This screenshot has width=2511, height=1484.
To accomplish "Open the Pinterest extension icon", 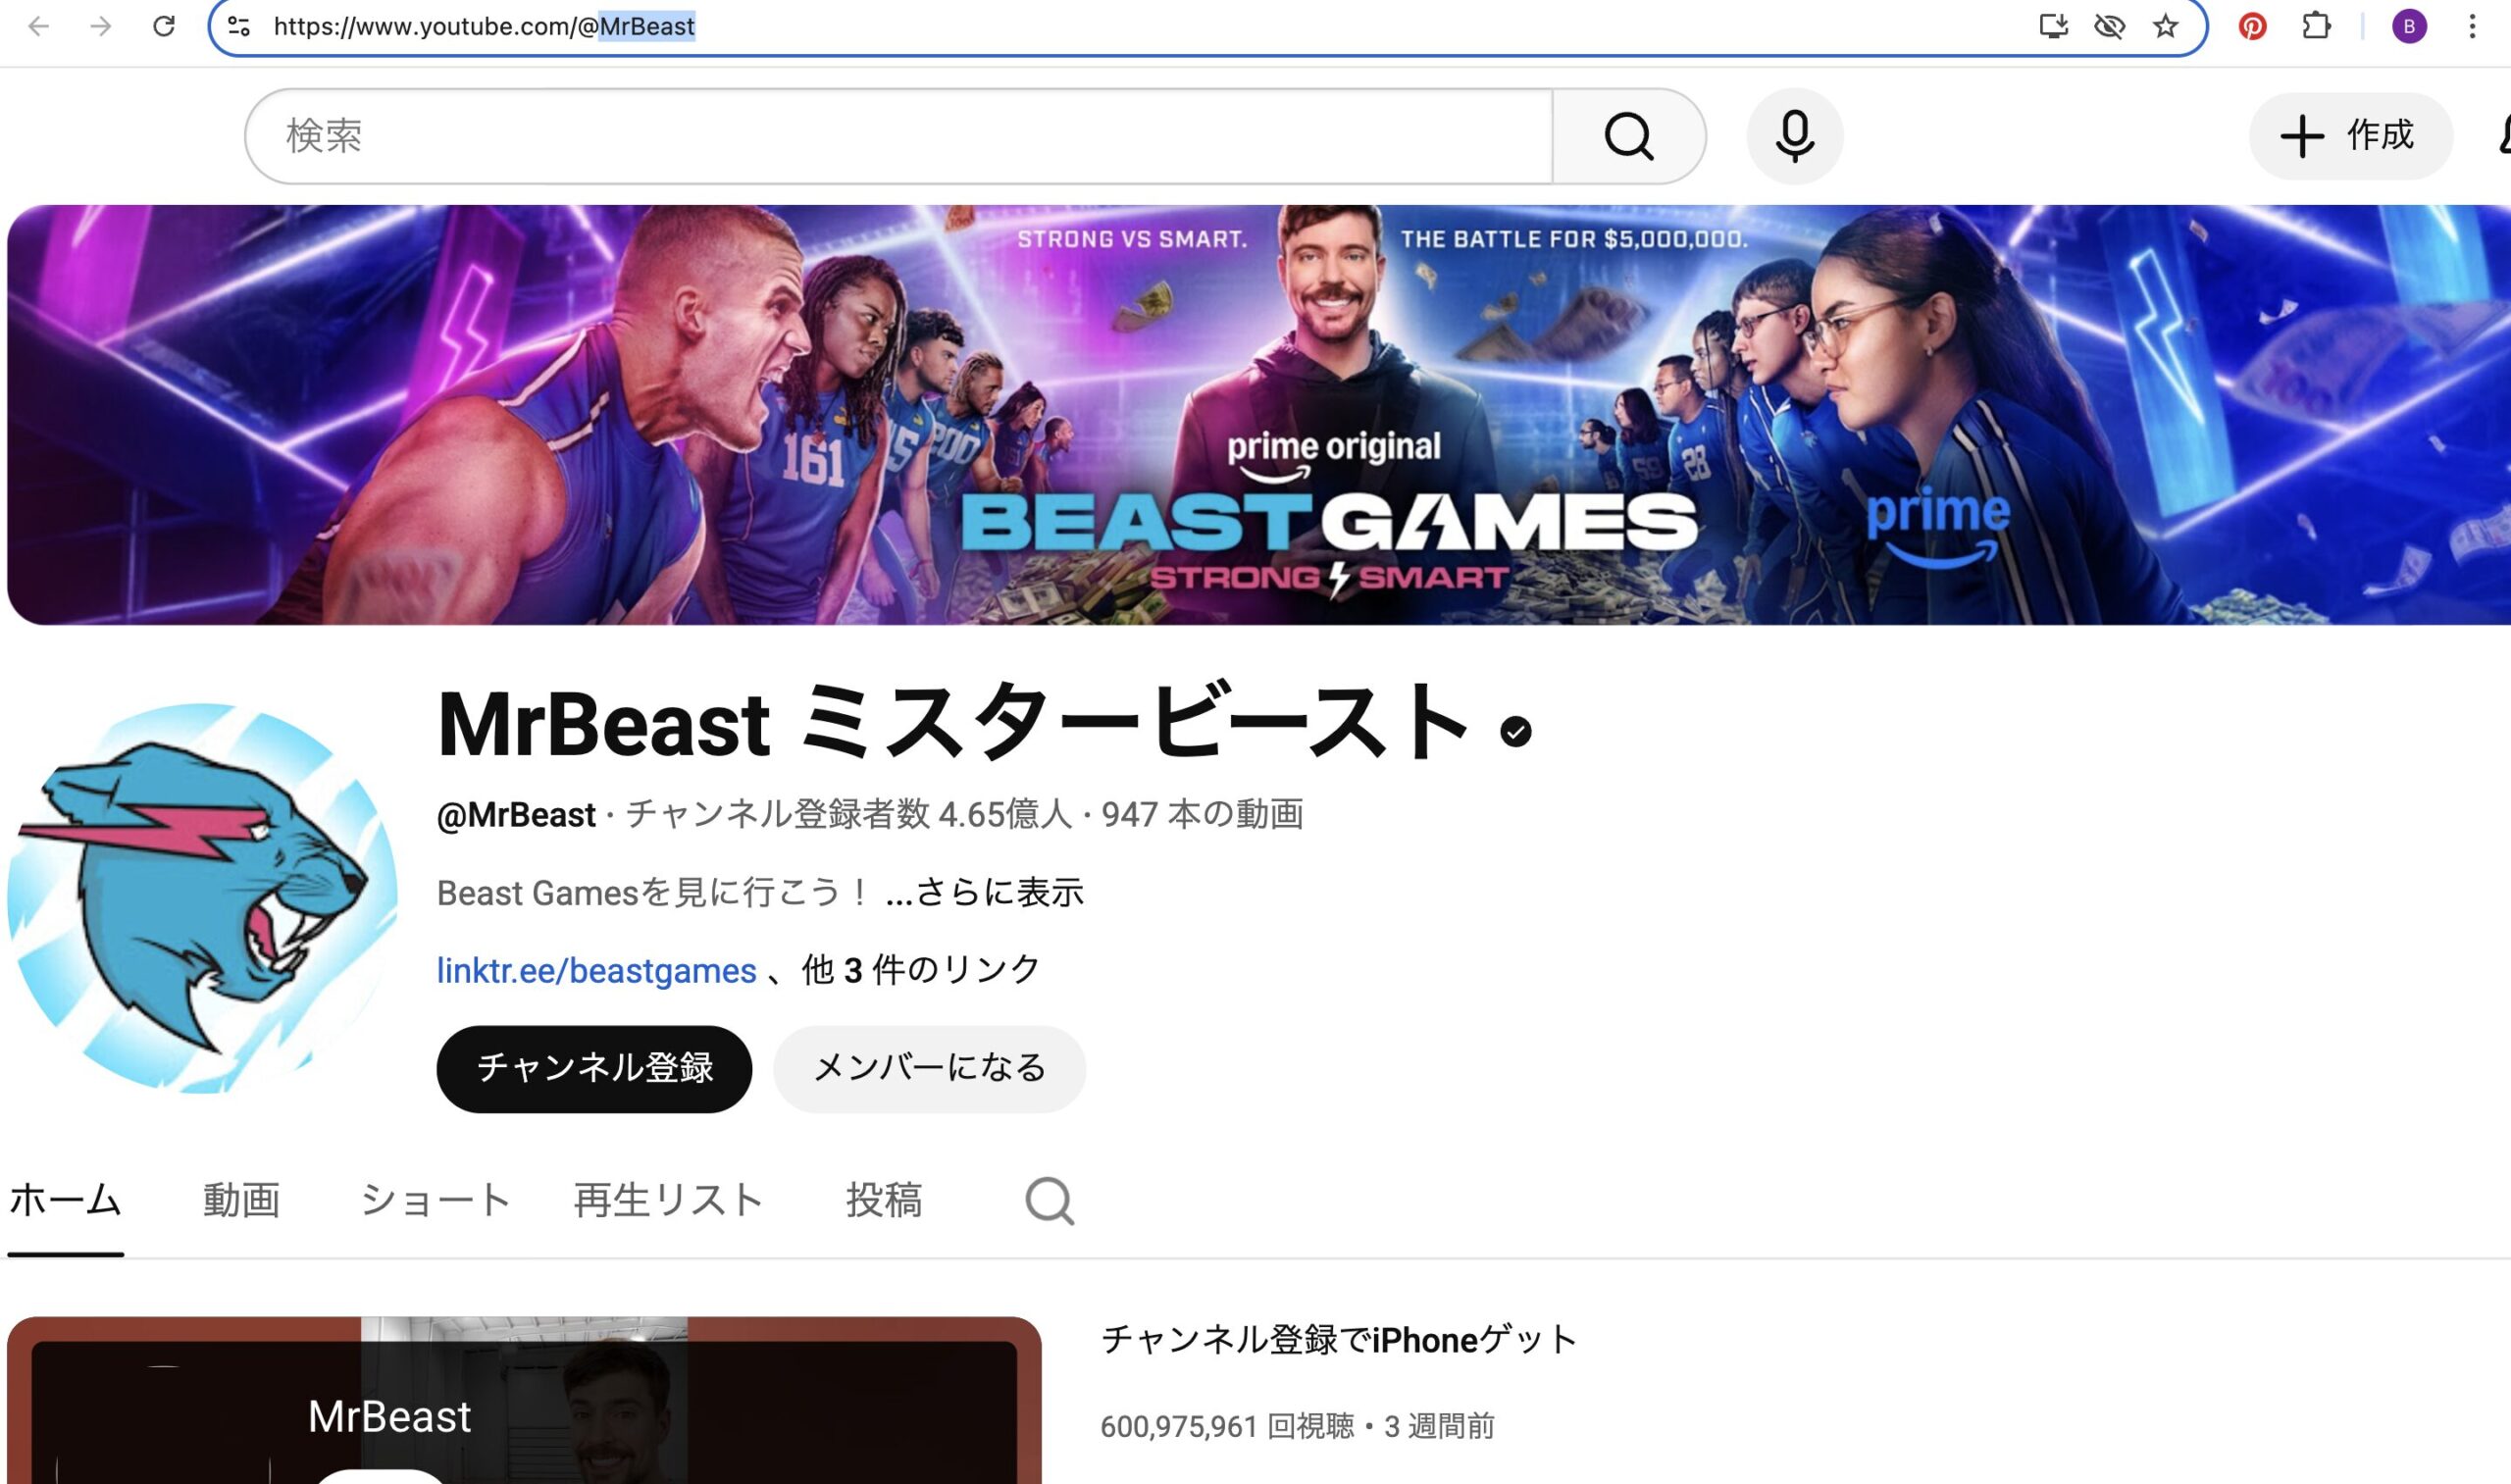I will pyautogui.click(x=2252, y=26).
